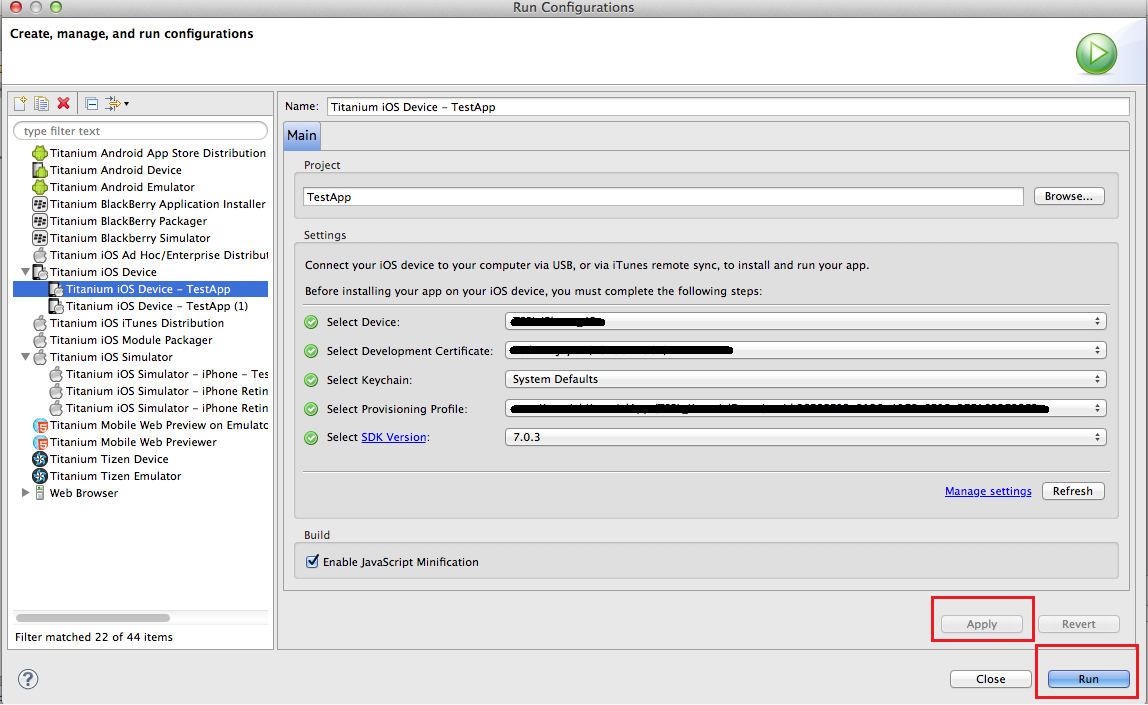Viewport: 1148px width, 705px height.
Task: Click the Apply button
Action: pos(982,624)
